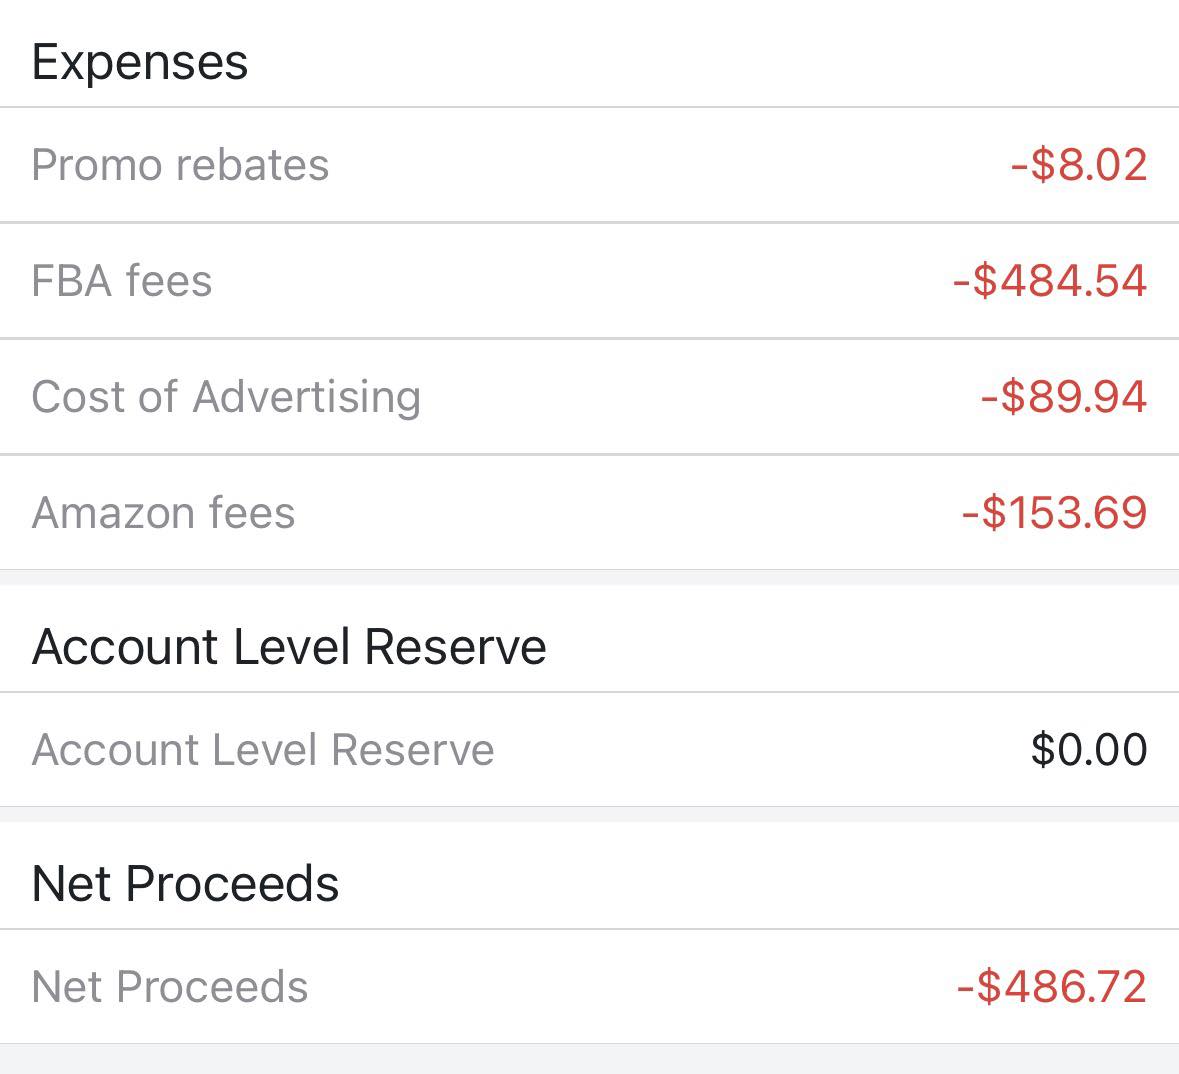
Task: Tap the bold Account Level Reserve heading
Action: click(289, 647)
